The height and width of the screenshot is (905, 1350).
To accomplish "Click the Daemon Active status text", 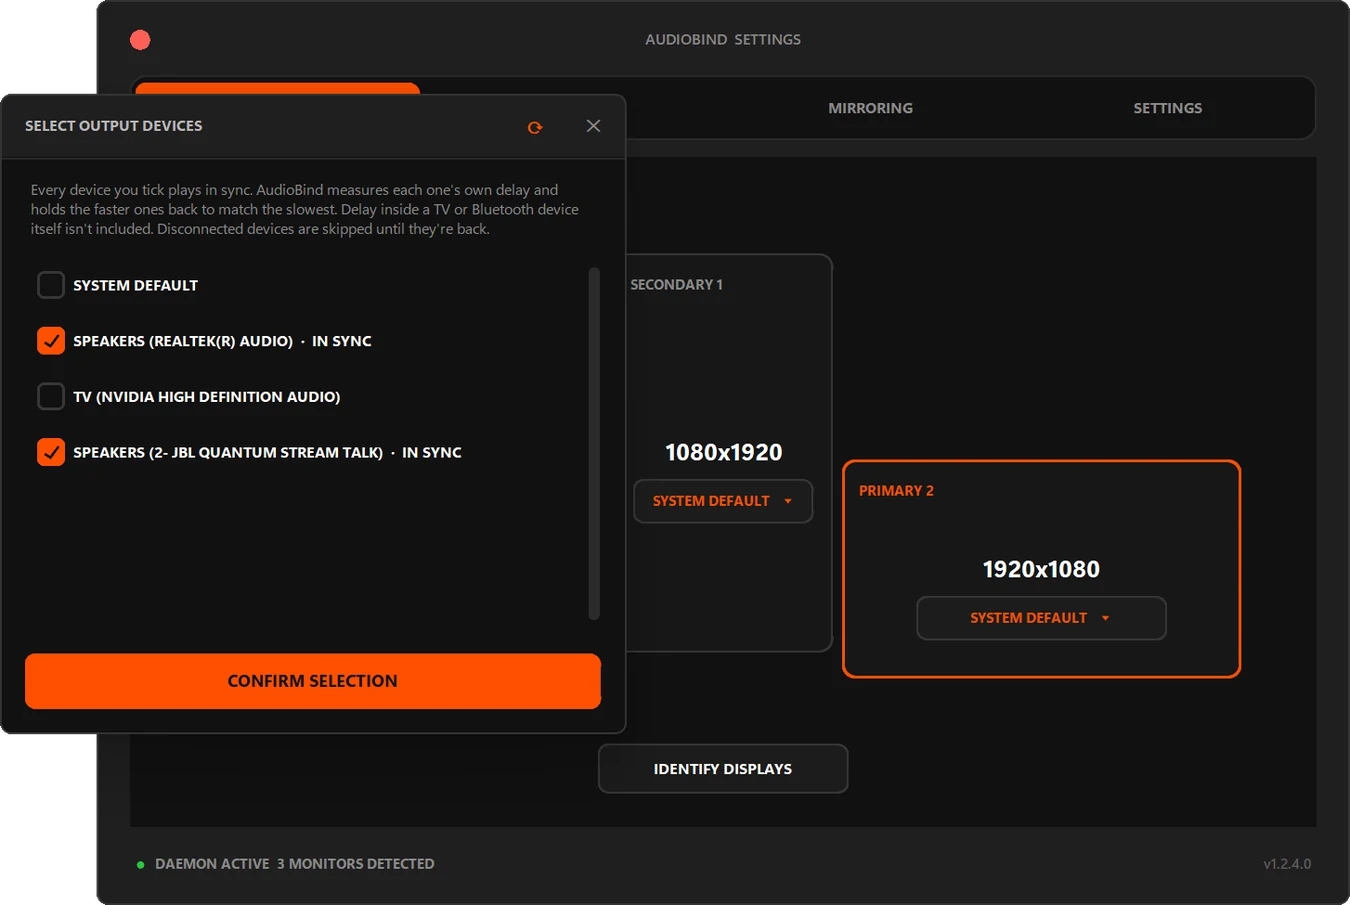I will (212, 864).
